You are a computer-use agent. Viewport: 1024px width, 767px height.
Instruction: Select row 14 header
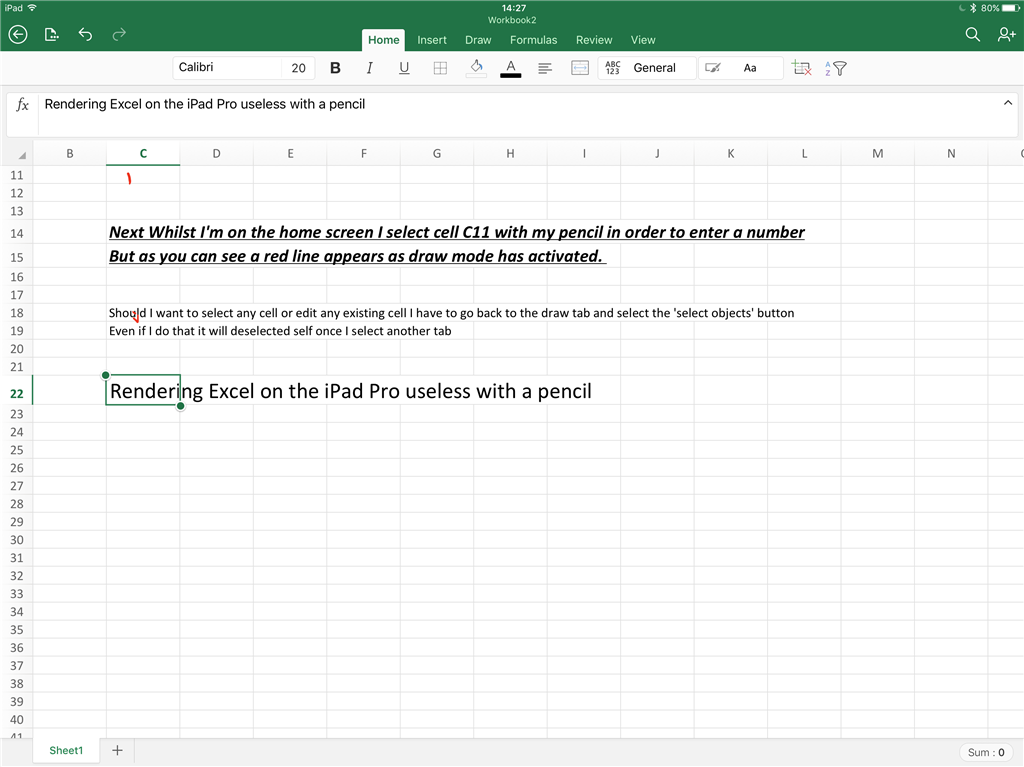click(x=16, y=233)
